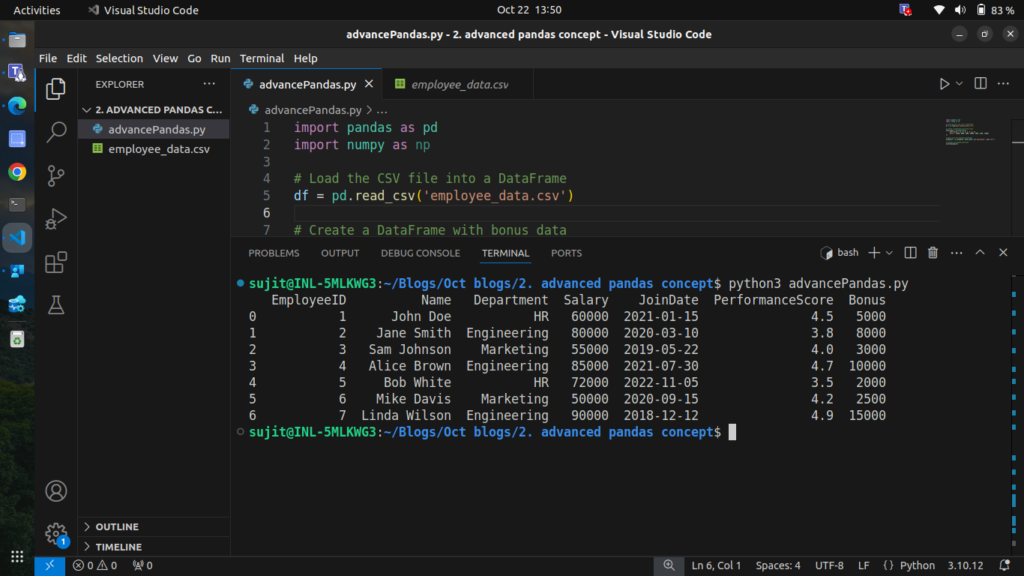
Task: Open the Manage settings gear
Action: pyautogui.click(x=57, y=533)
